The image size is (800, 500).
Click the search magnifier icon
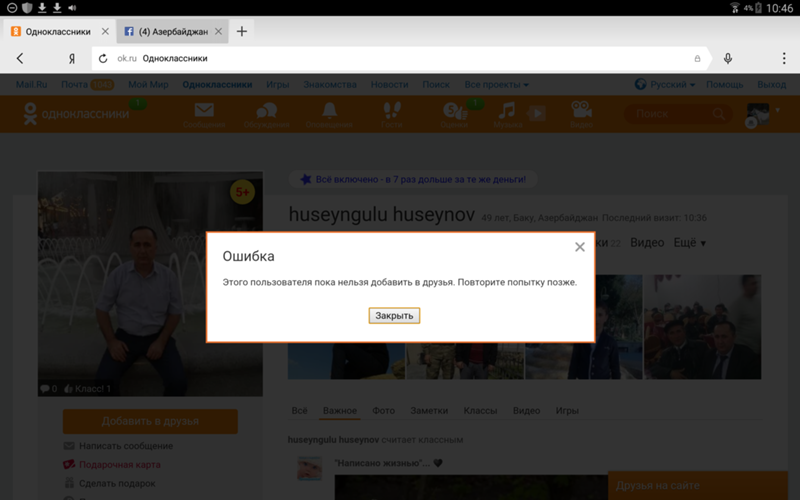coord(719,114)
